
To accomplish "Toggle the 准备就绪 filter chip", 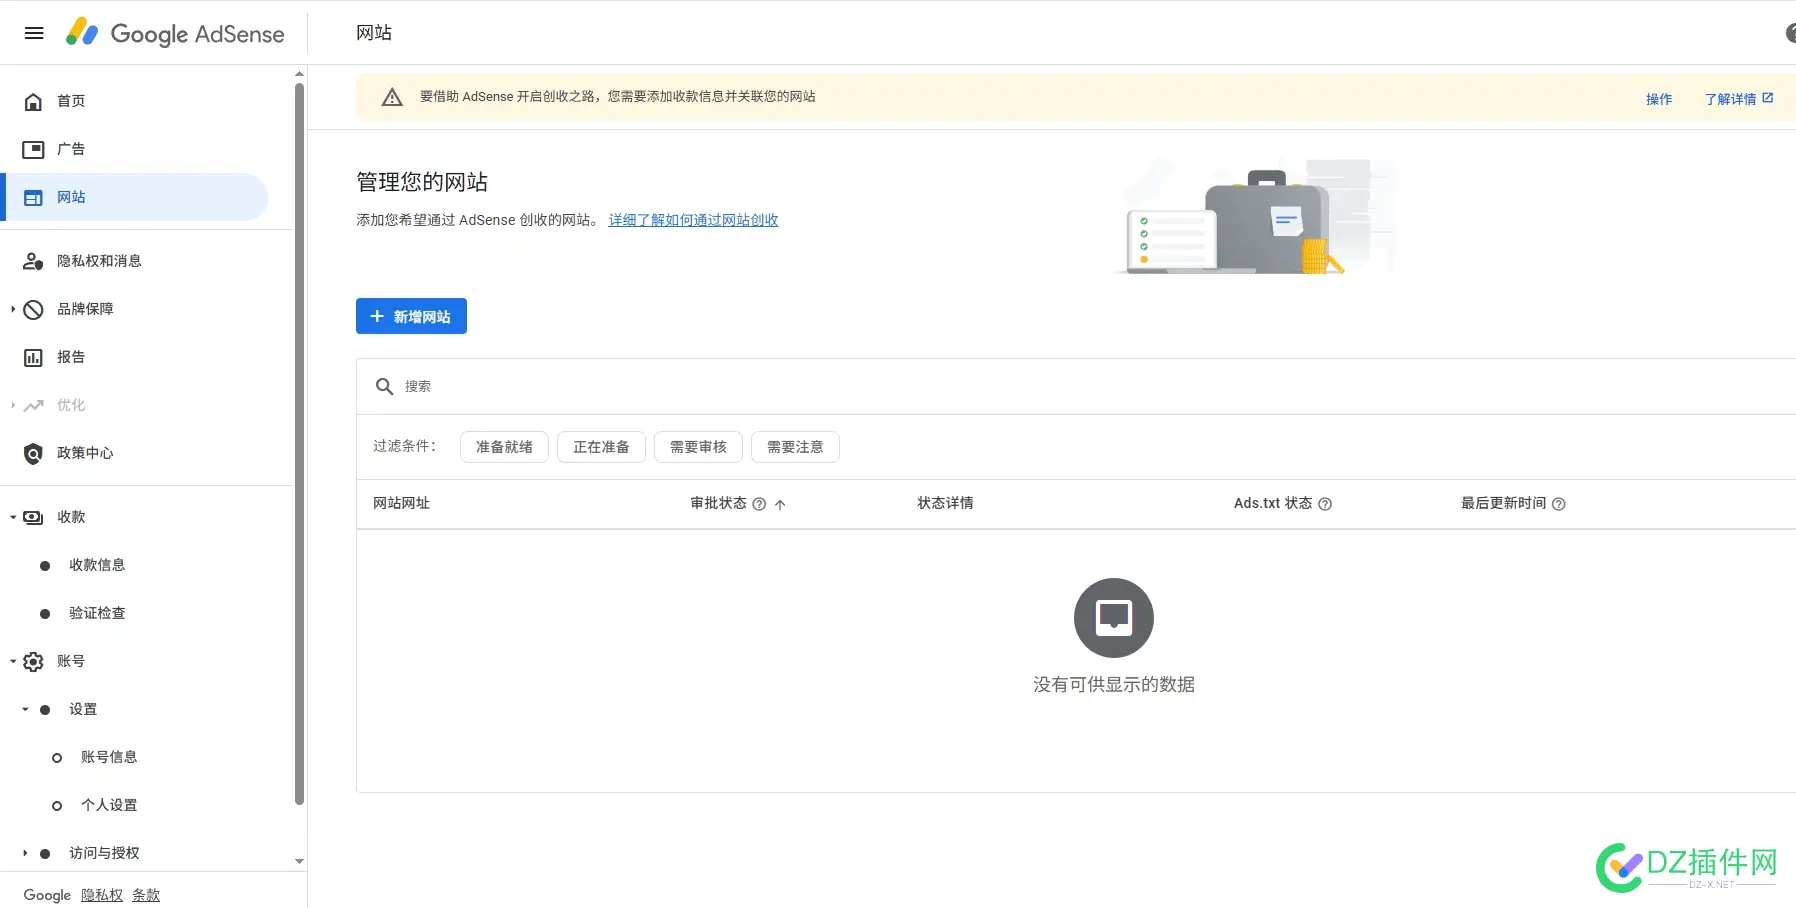I will click(x=504, y=447).
